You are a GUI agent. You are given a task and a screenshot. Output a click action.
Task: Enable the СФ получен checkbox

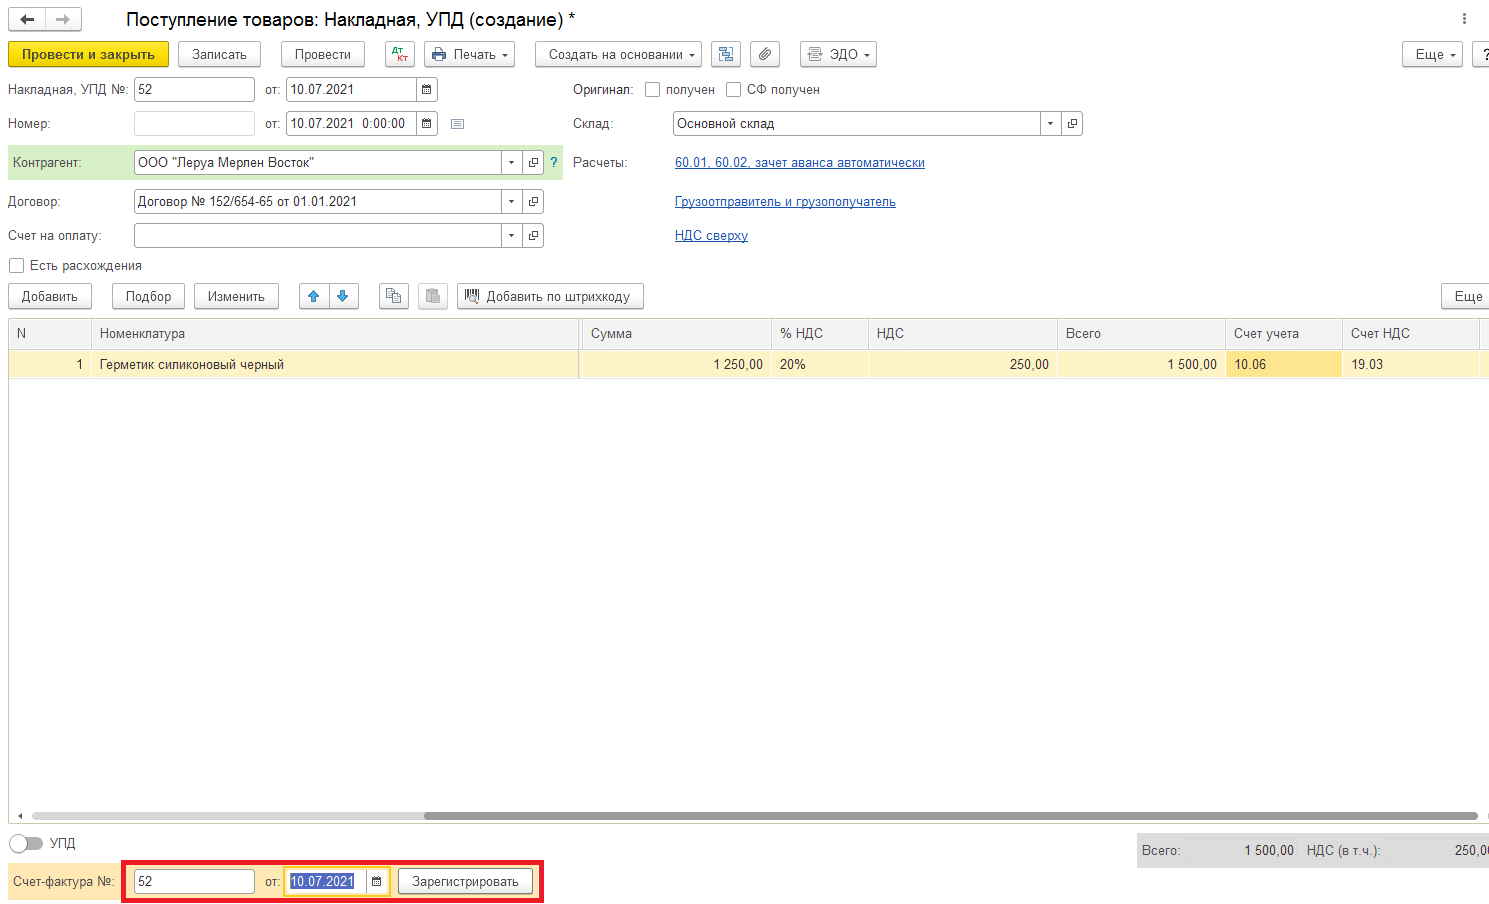(x=734, y=90)
